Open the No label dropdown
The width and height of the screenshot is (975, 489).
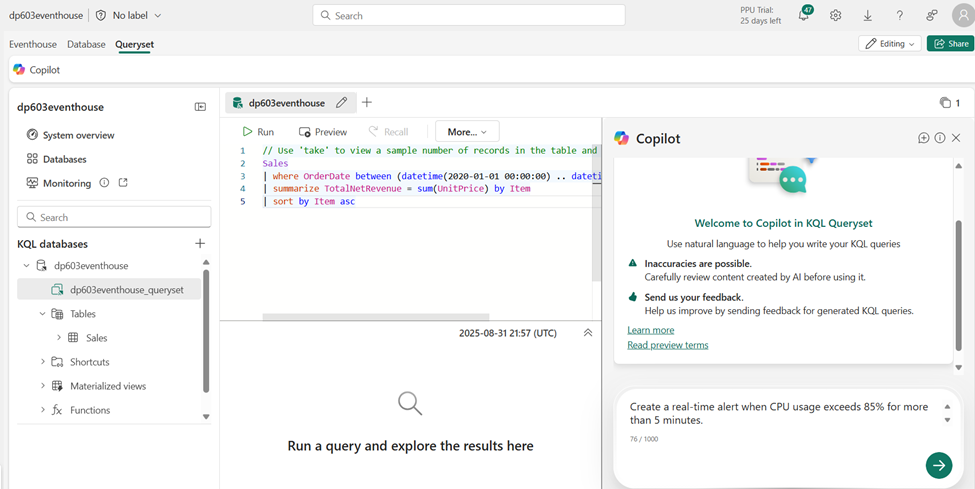tap(136, 15)
